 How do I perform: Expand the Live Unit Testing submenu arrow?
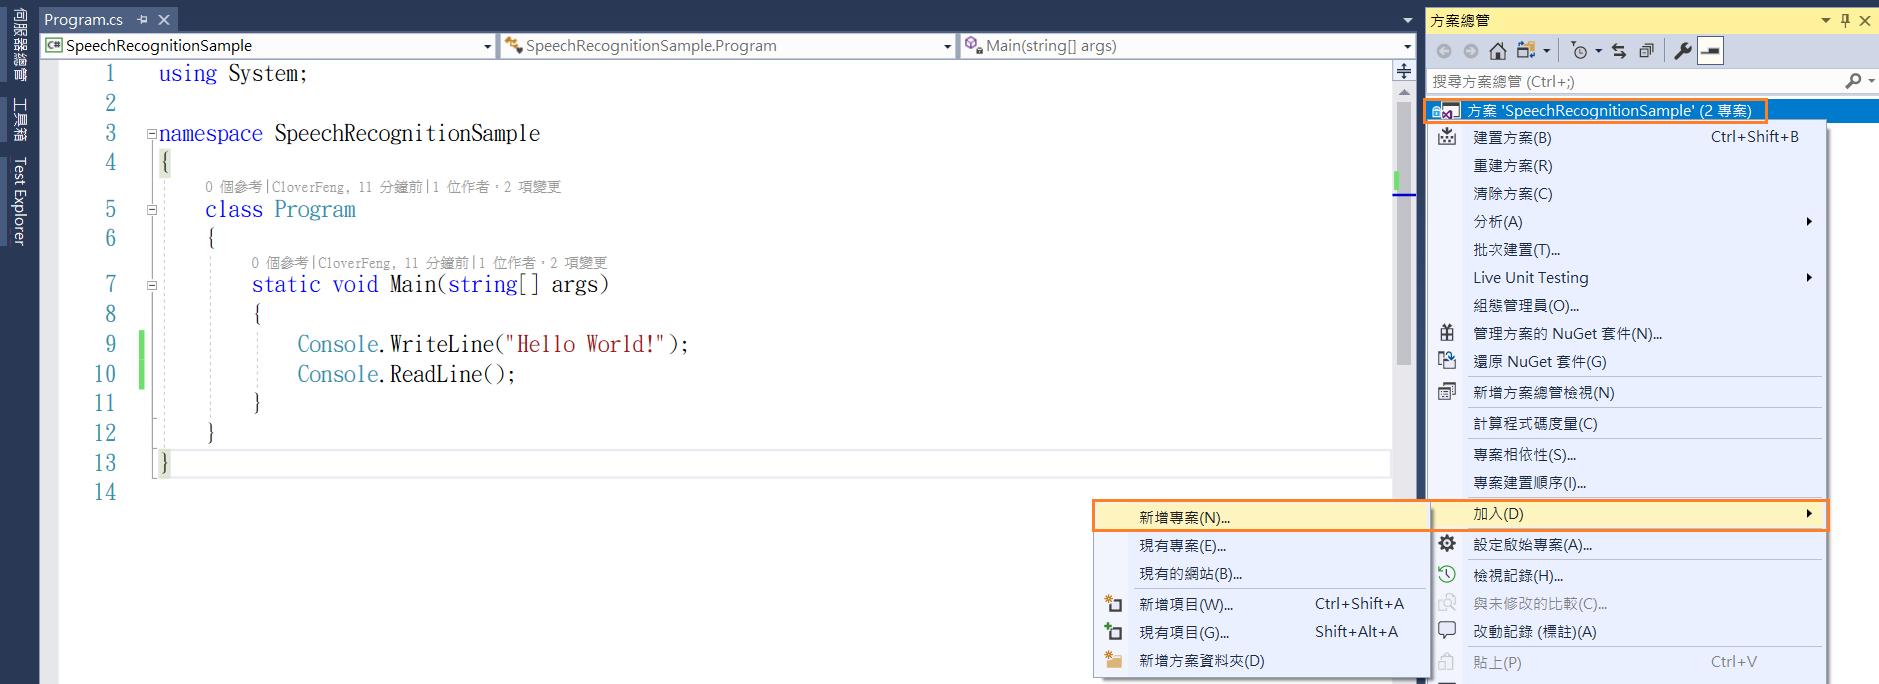[1809, 277]
